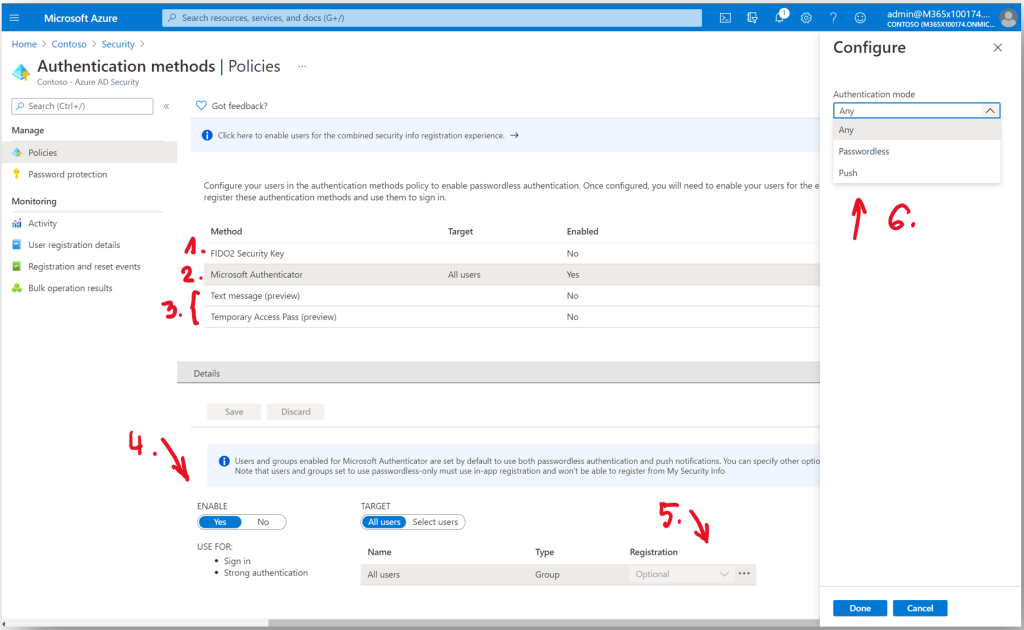Viewport: 1024px width, 630px height.
Task: Switch TARGET to Select users
Action: pos(435,522)
